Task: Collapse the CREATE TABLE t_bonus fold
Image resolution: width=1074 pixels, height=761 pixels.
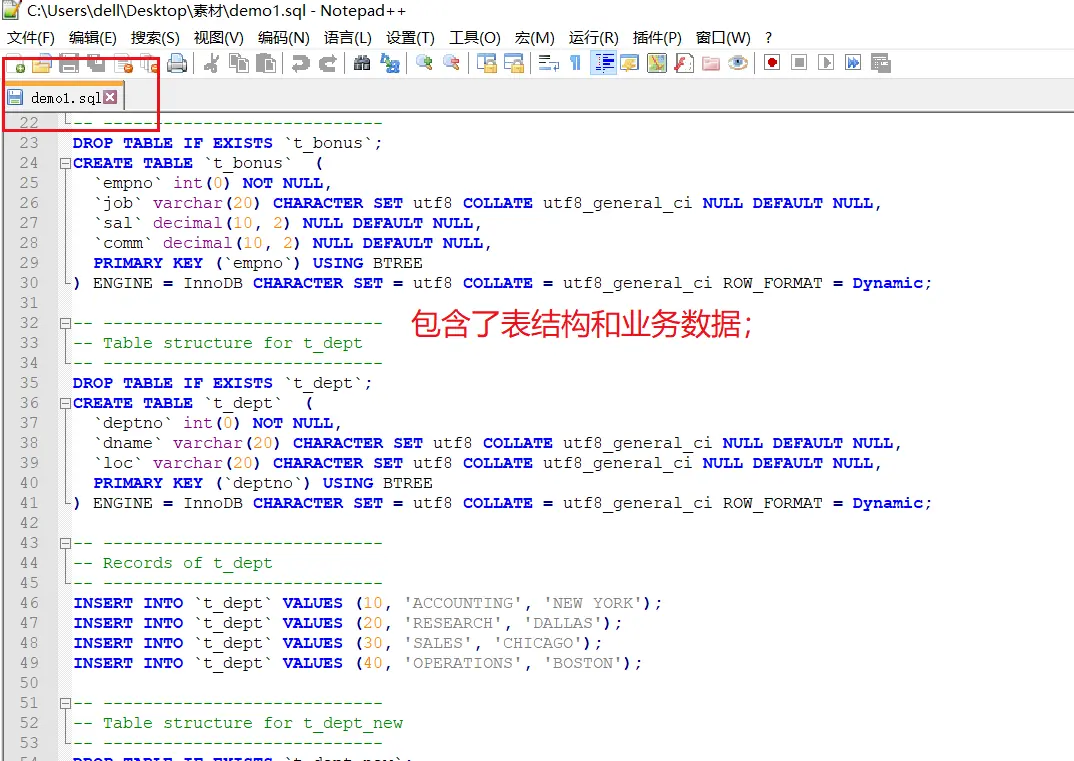Action: pyautogui.click(x=65, y=164)
